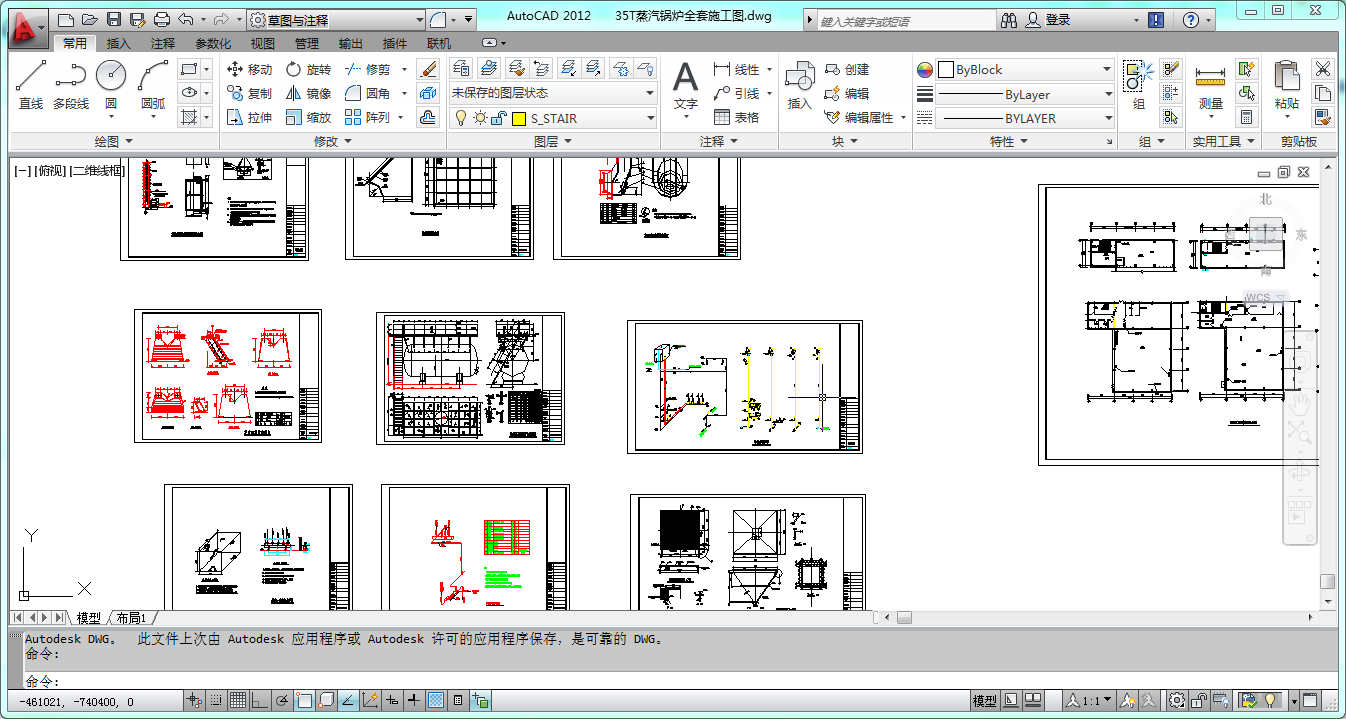Click the 编辑属性 button
This screenshot has width=1346, height=719.
(859, 117)
